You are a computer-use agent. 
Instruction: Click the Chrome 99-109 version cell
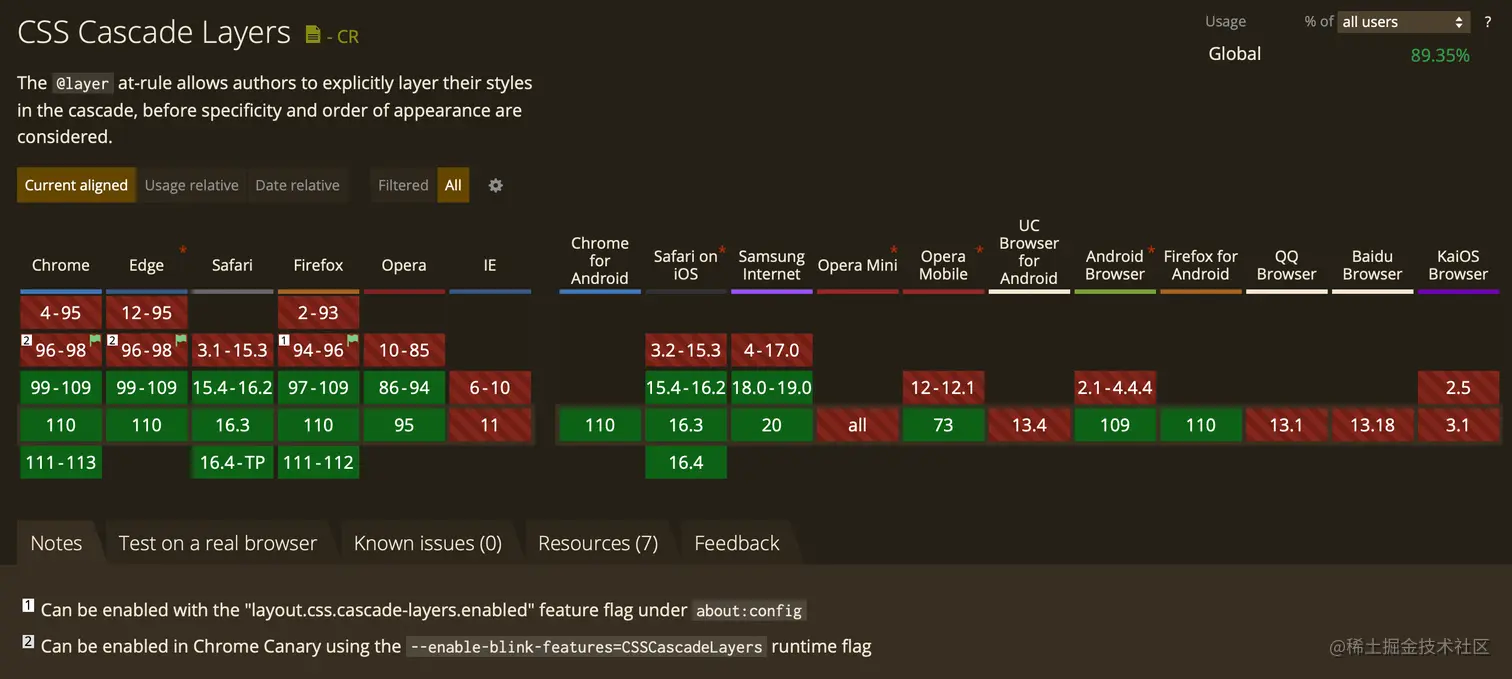tap(61, 388)
